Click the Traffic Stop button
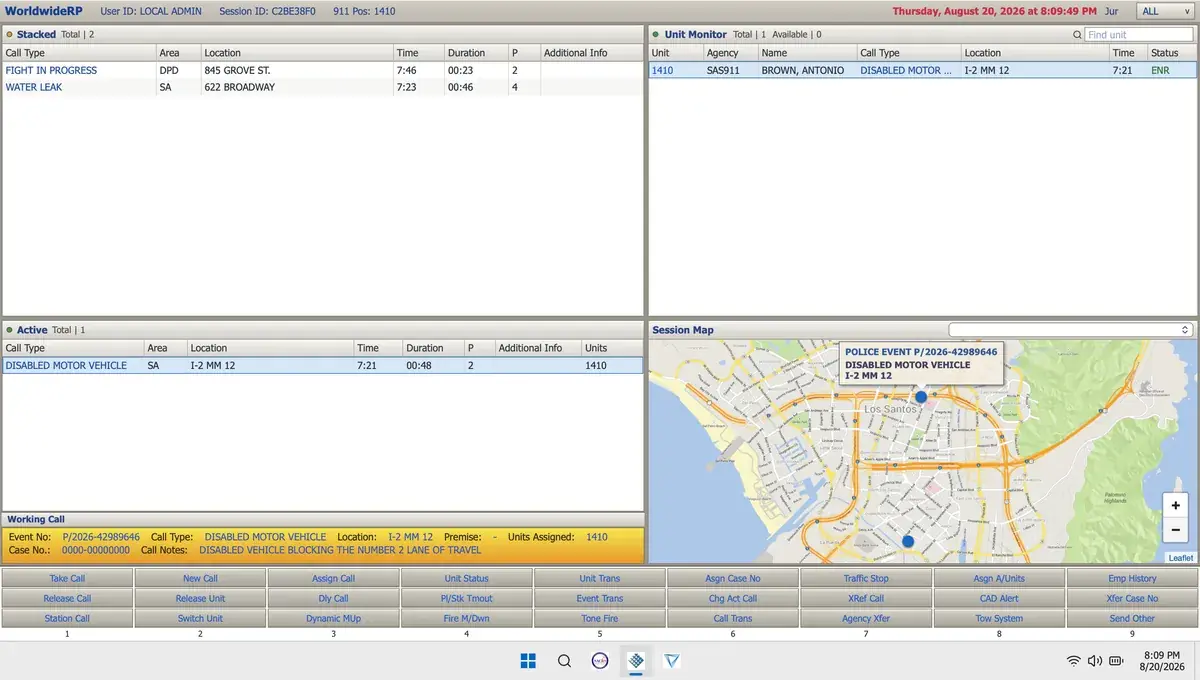The height and width of the screenshot is (680, 1200). pos(866,578)
